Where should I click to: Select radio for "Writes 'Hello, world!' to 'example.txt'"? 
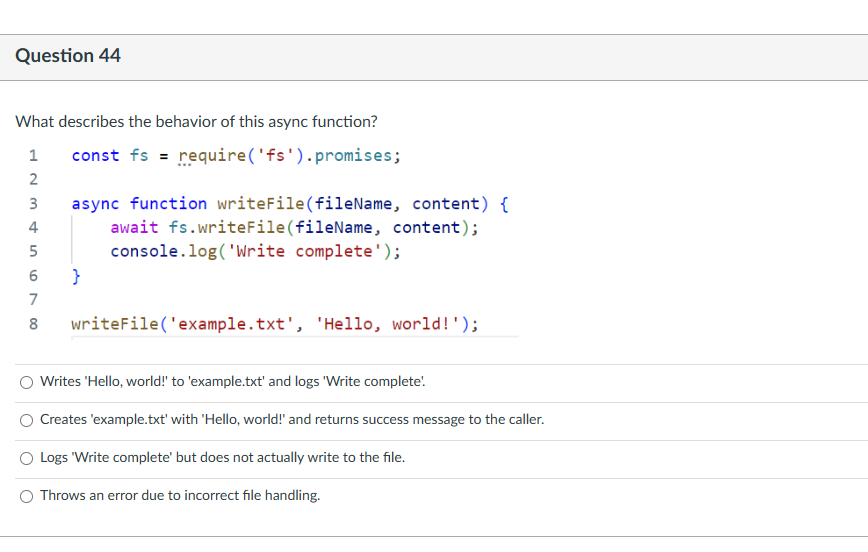click(26, 383)
